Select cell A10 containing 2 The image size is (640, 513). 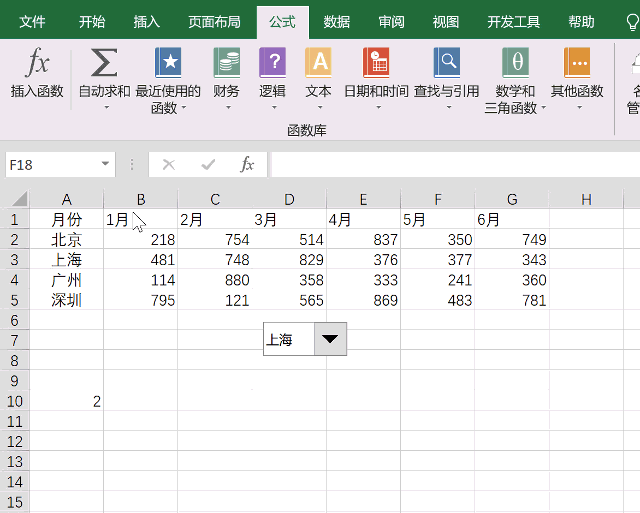(67, 401)
